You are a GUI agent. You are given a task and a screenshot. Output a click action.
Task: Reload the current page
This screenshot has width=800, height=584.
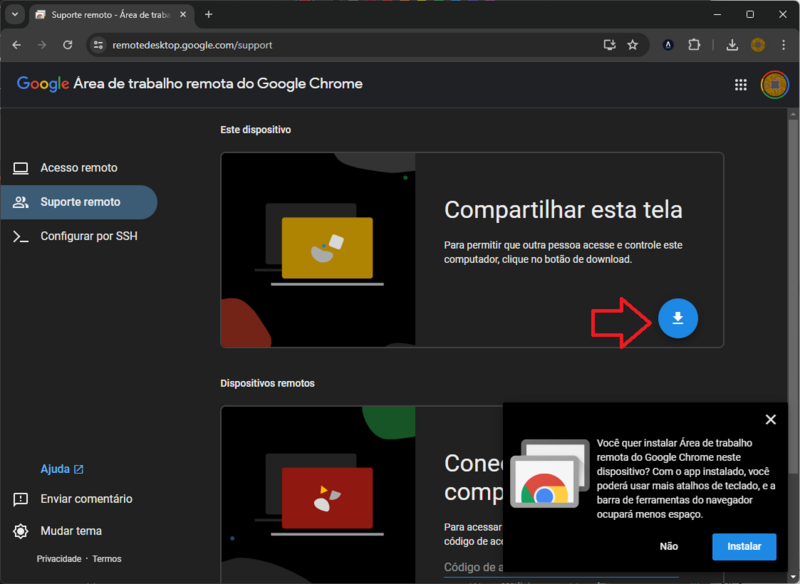click(67, 45)
